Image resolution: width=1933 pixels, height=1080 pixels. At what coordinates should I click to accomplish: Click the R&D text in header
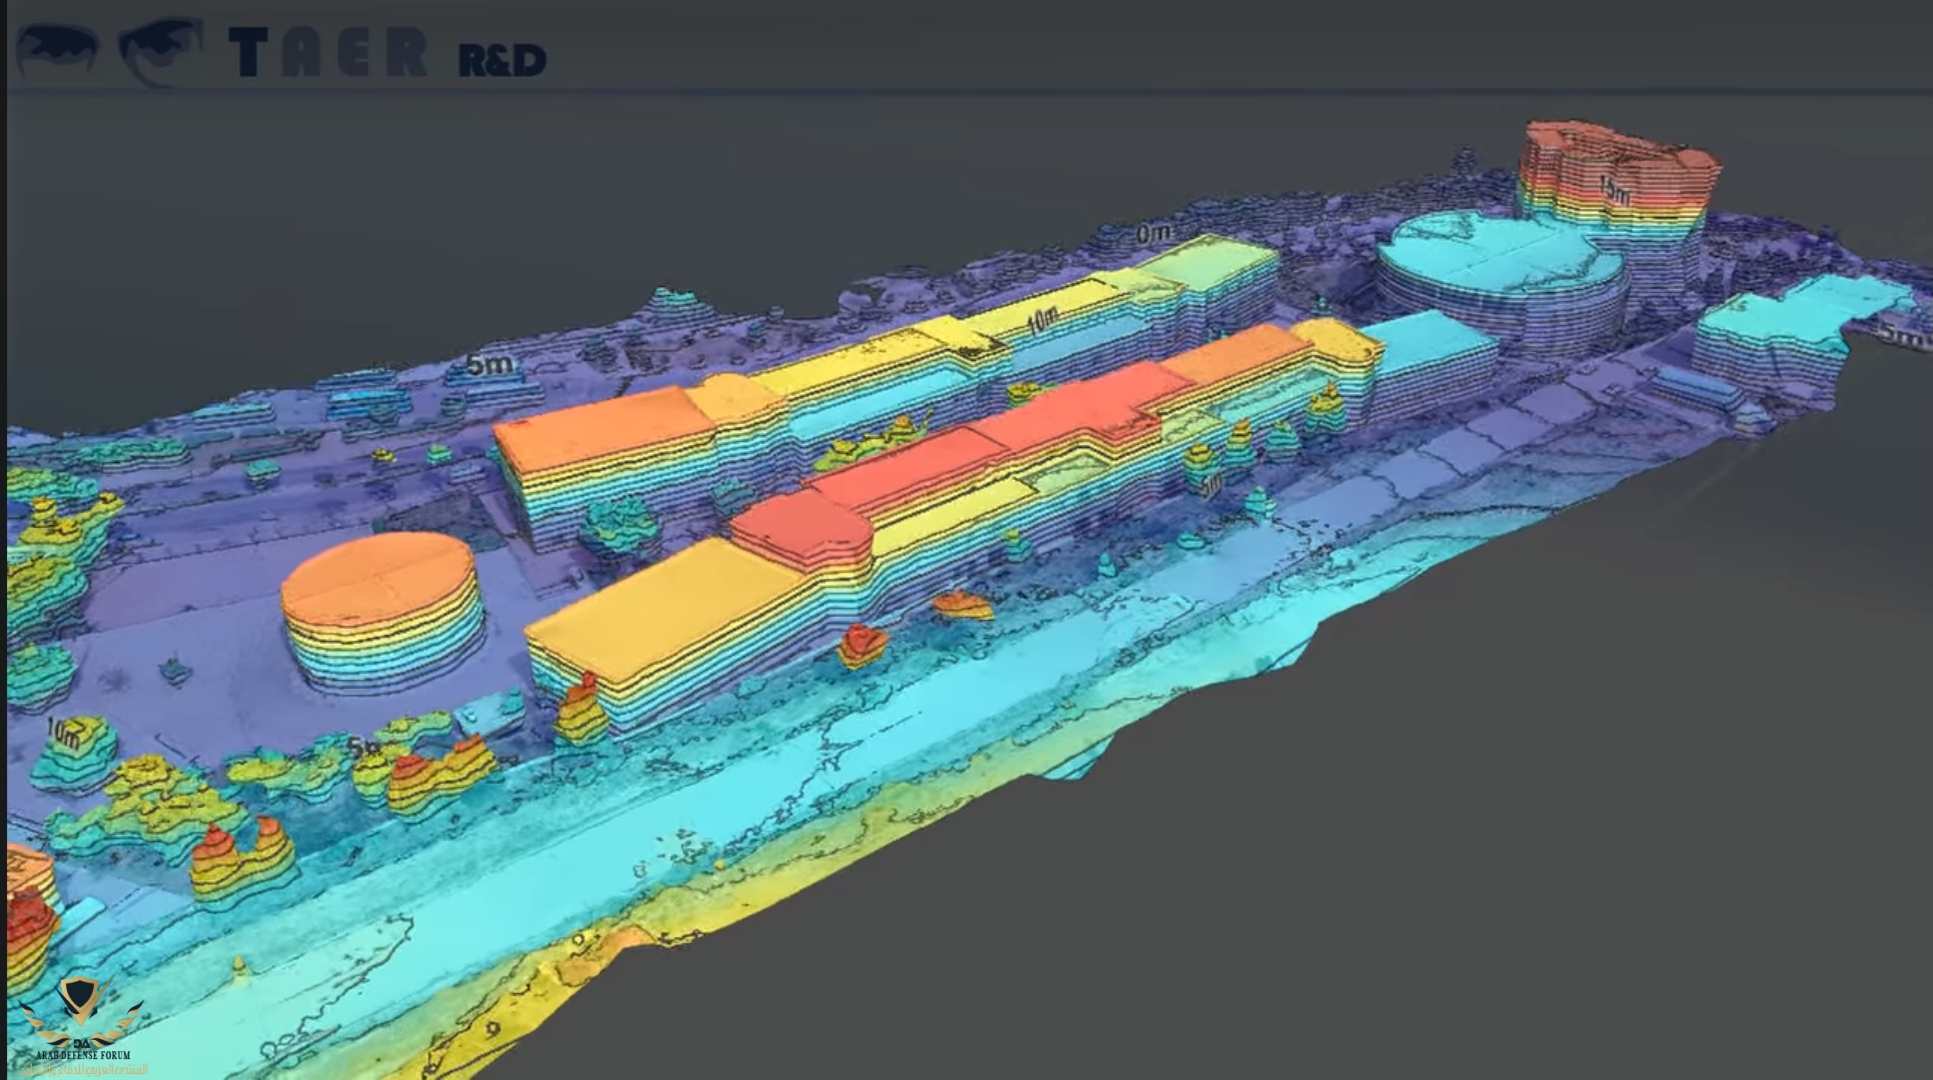point(501,60)
